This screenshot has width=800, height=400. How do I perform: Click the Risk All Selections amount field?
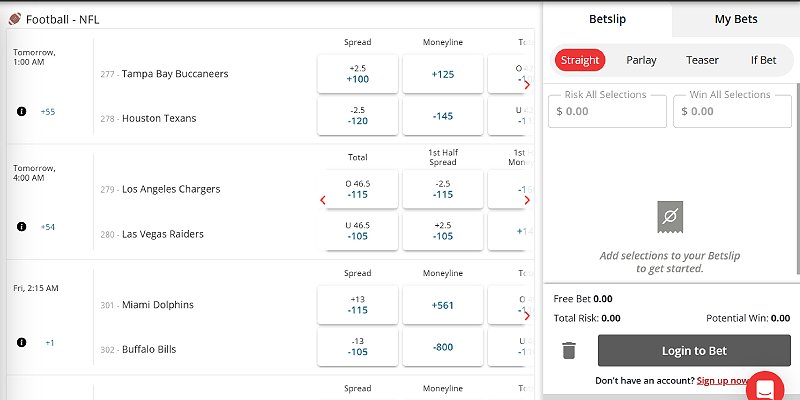click(x=607, y=112)
